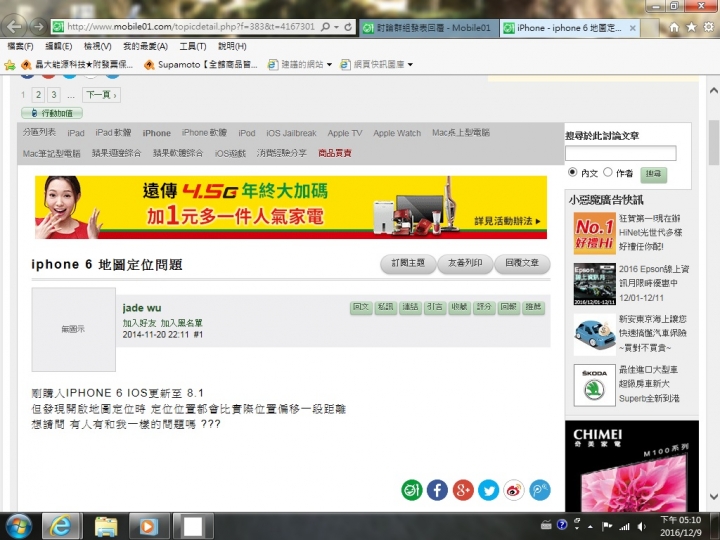Open Internet Explorer taskbar icon

coord(62,526)
